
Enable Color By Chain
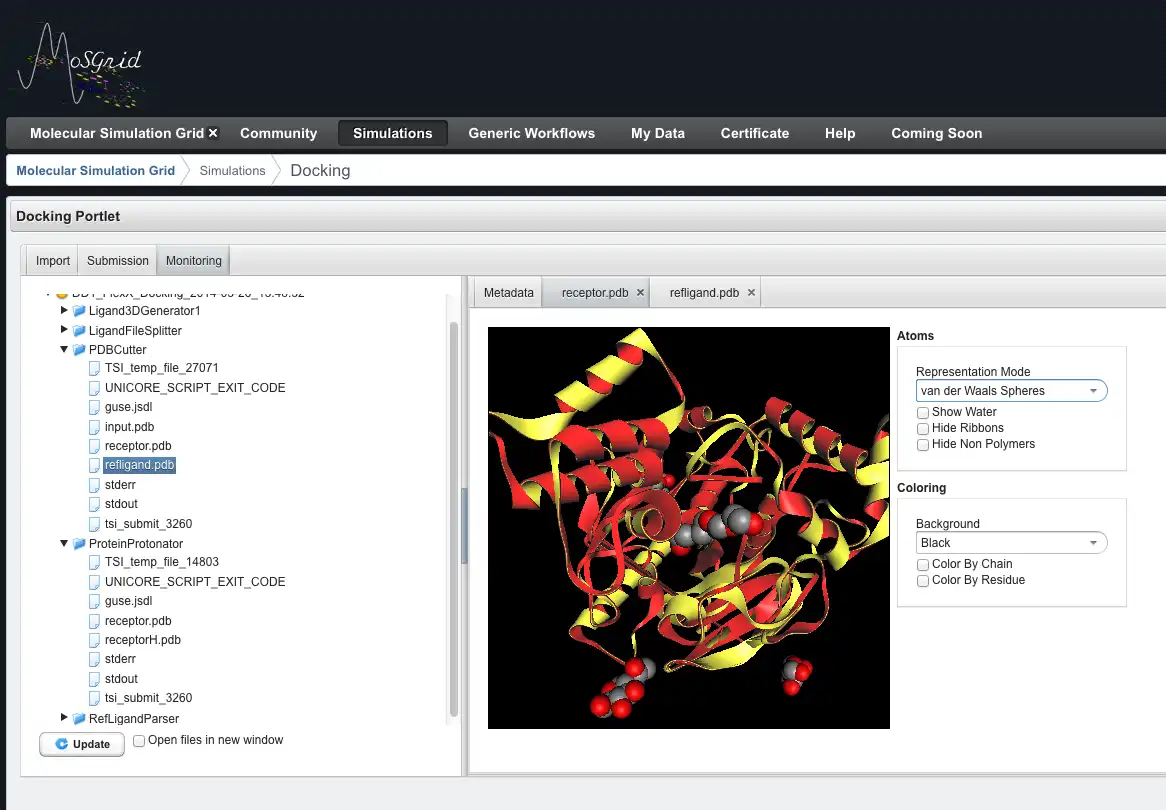[923, 565]
